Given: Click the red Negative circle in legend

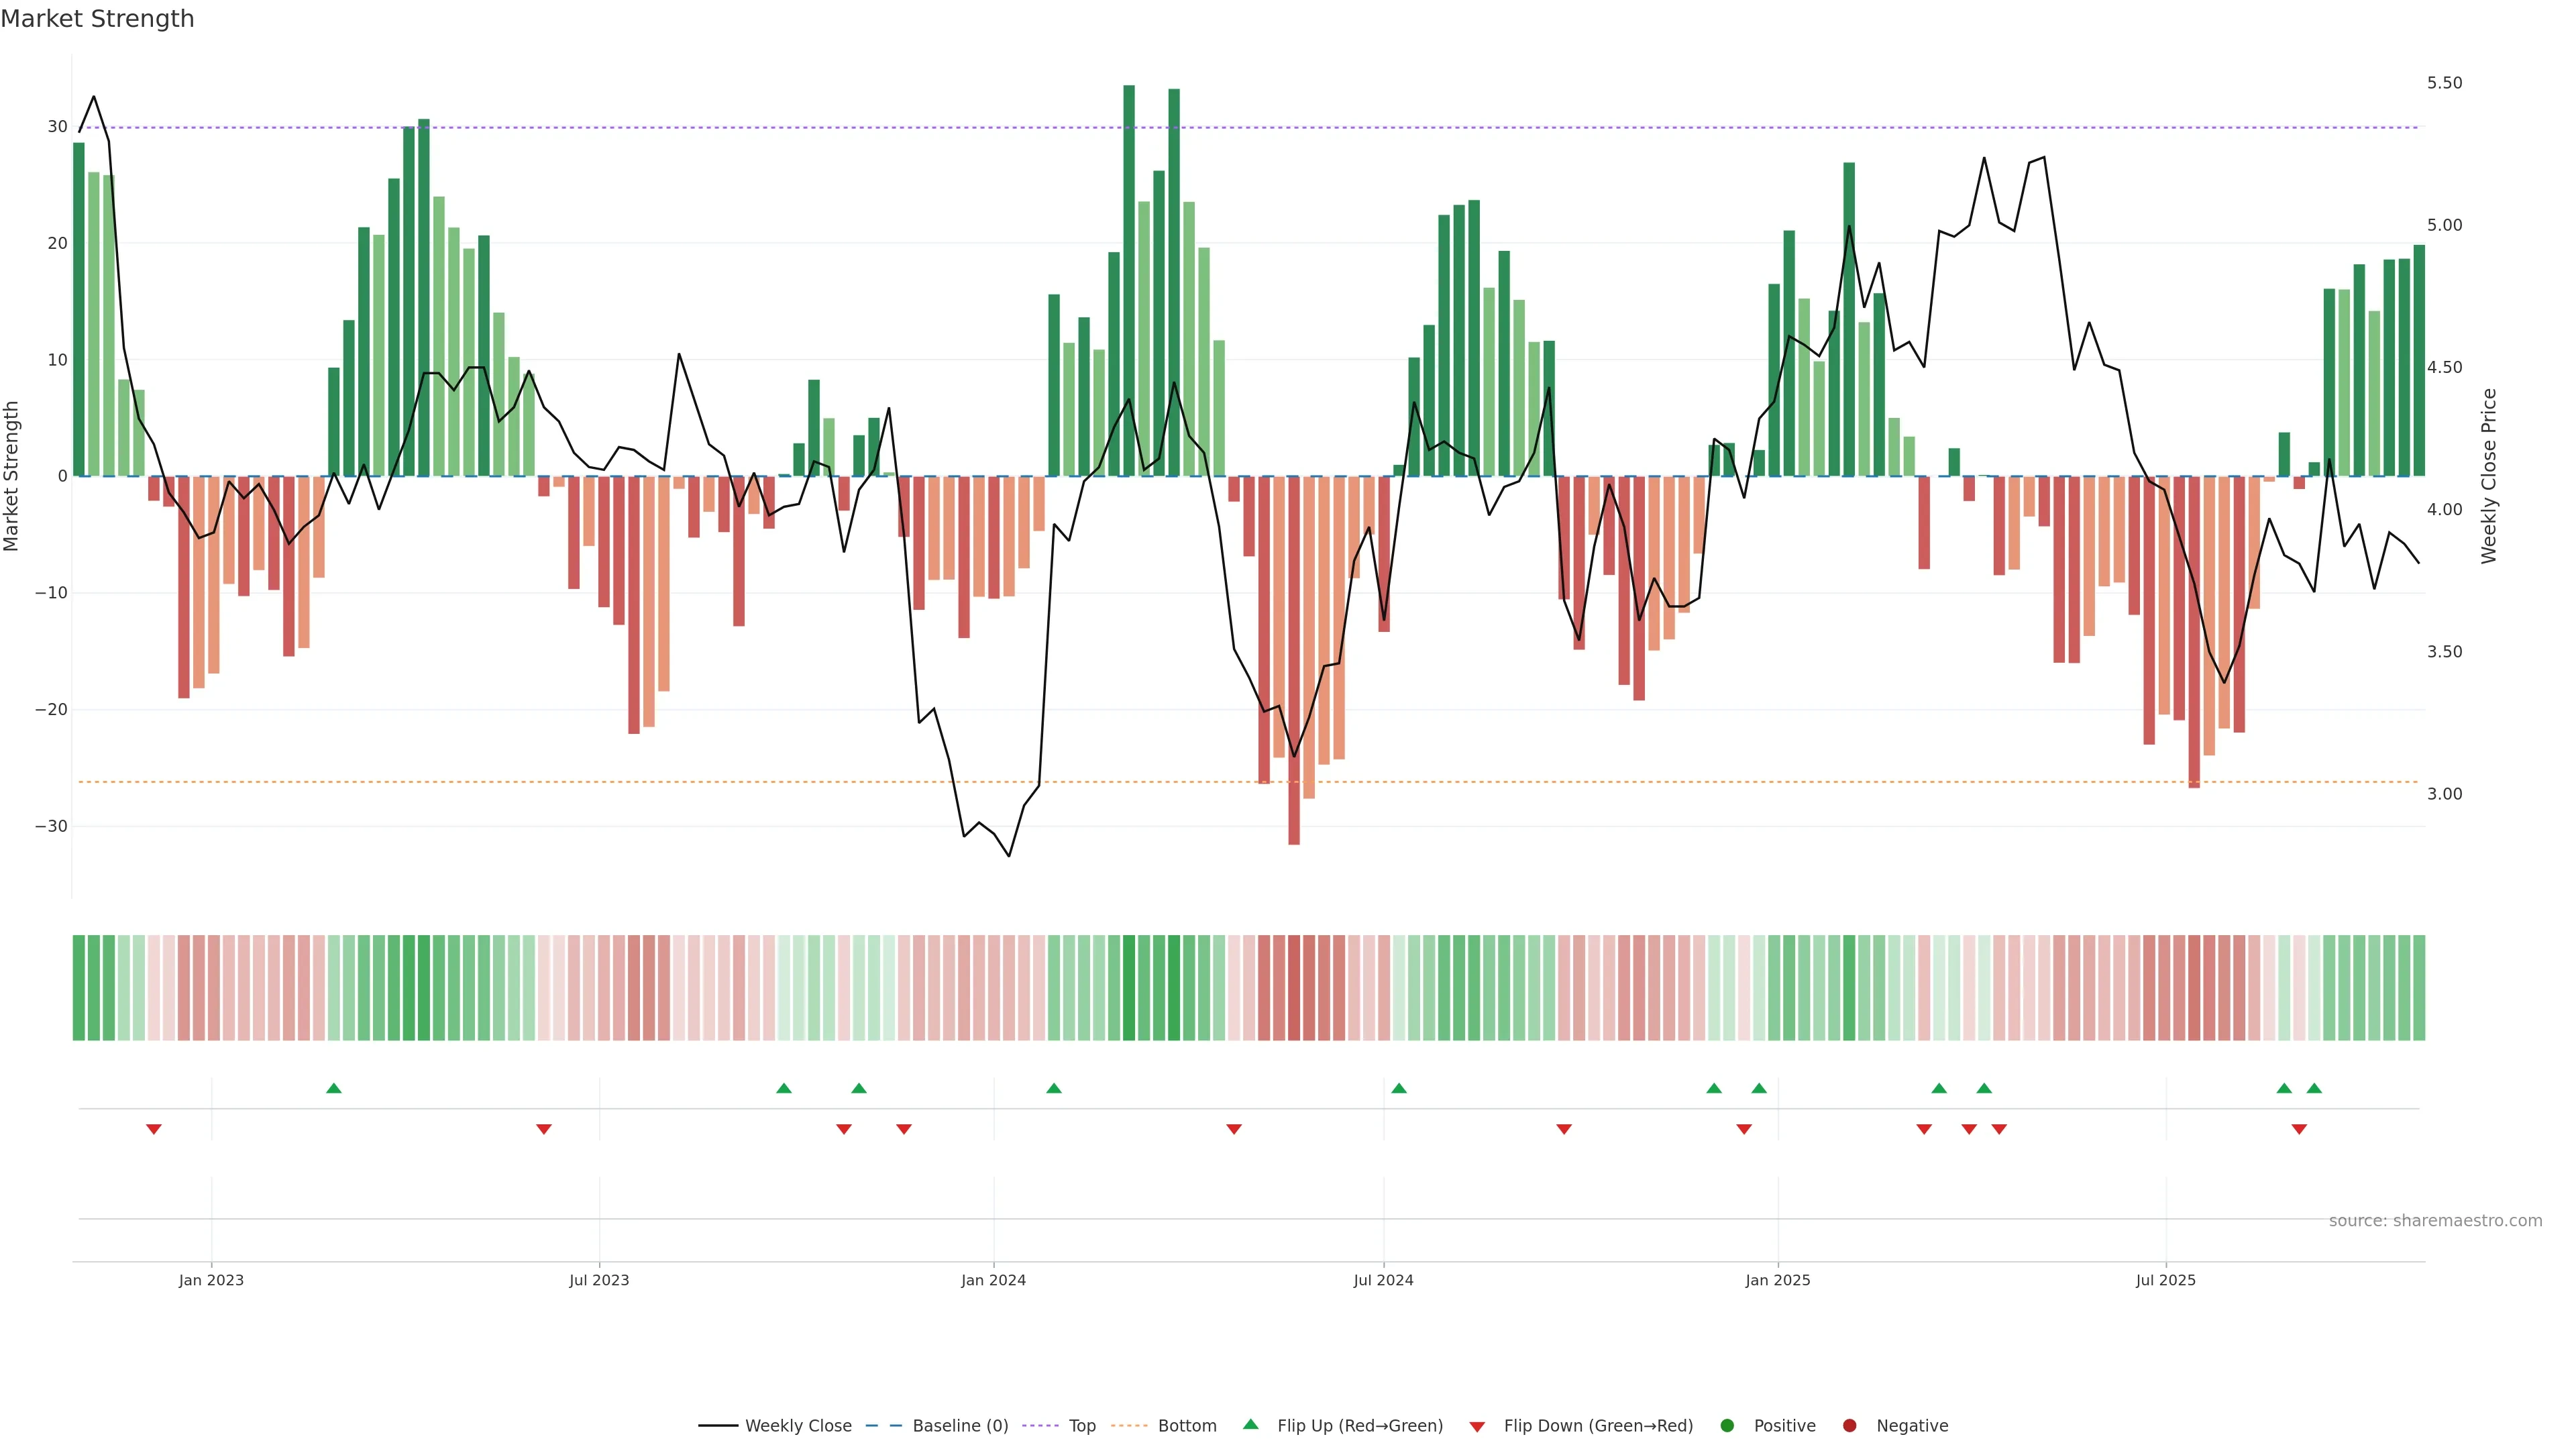Looking at the screenshot, I should (x=1849, y=1425).
